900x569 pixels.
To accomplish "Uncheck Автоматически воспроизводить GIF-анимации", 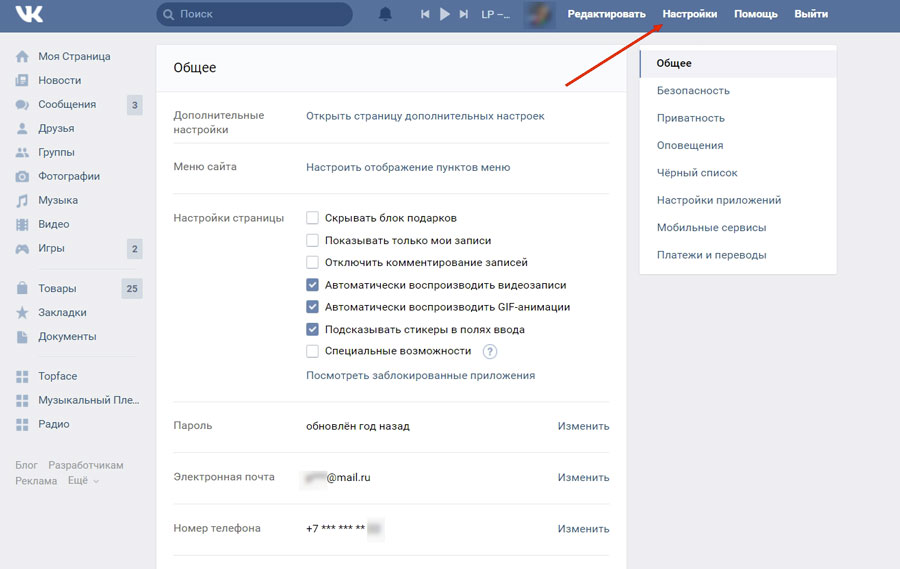I will click(x=312, y=307).
